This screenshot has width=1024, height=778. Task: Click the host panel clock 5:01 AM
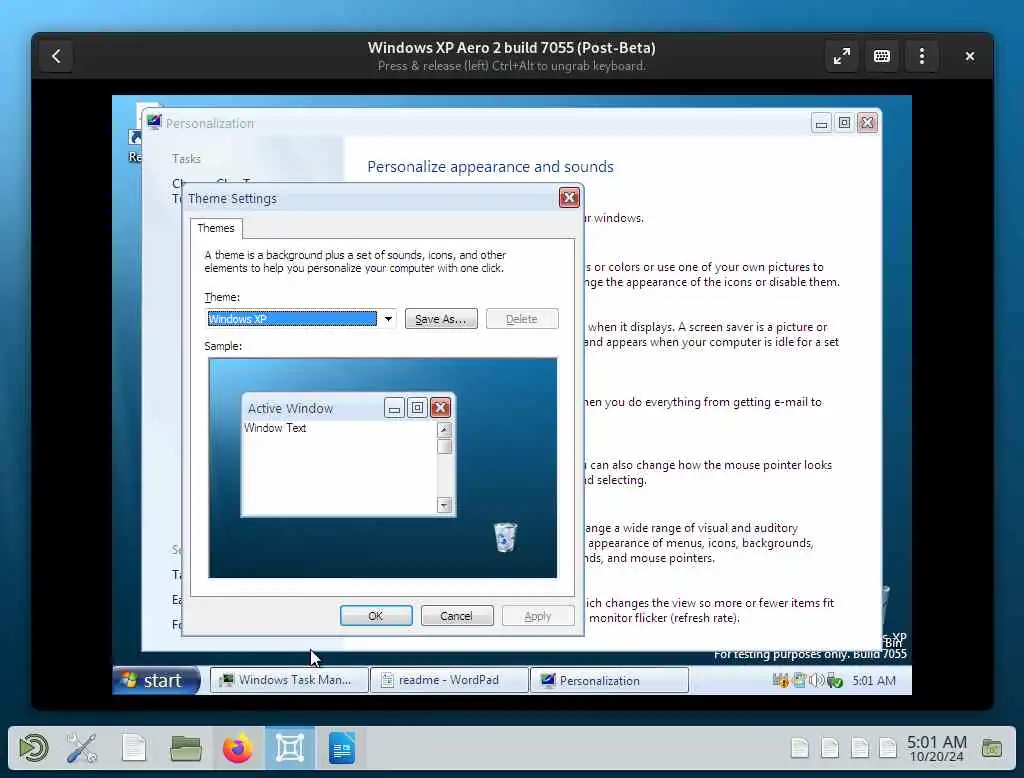coord(936,748)
